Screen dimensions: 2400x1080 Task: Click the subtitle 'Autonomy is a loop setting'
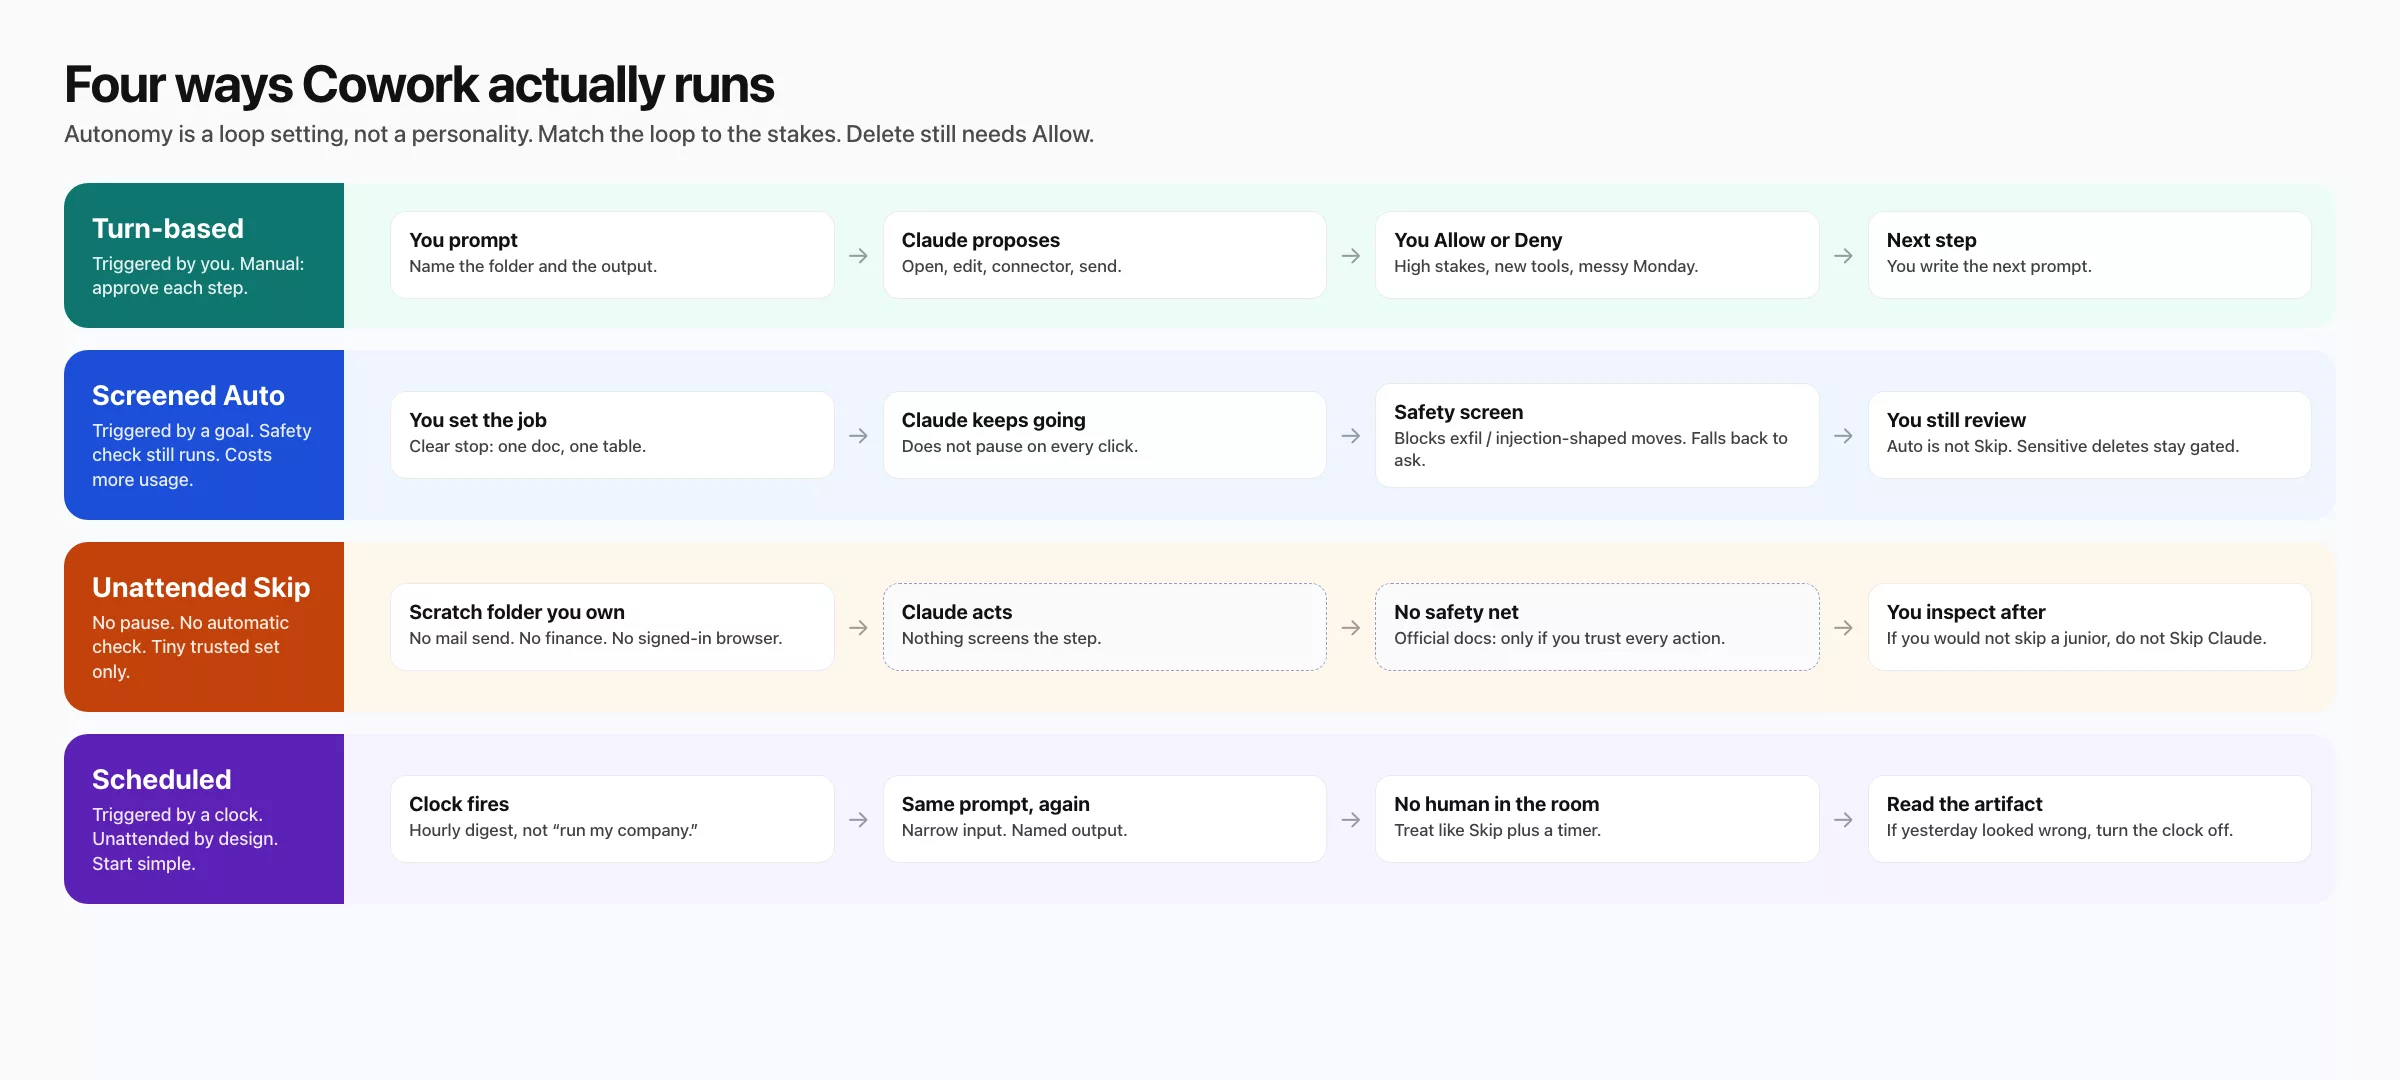tap(204, 134)
